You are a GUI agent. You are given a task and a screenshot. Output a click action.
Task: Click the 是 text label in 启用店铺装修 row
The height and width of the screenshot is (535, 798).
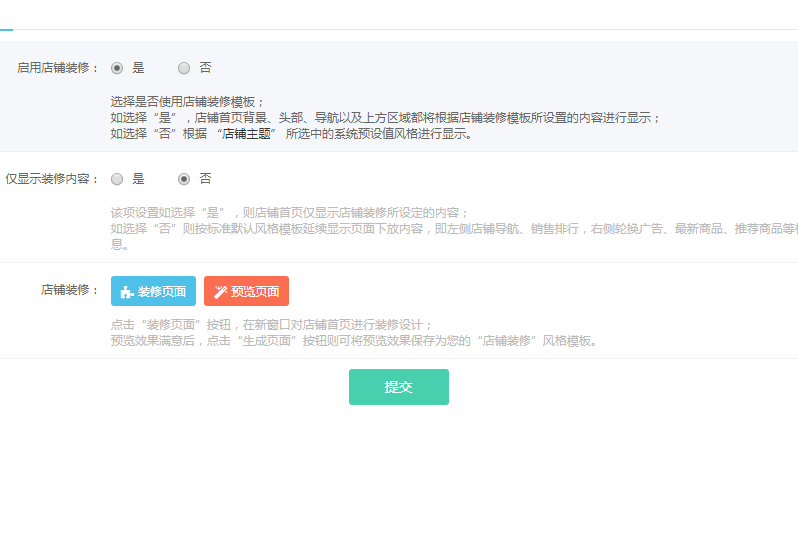[138, 68]
